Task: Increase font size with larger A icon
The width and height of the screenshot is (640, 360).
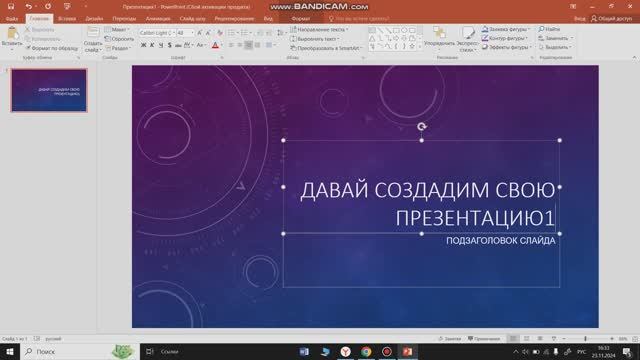Action: [x=200, y=33]
